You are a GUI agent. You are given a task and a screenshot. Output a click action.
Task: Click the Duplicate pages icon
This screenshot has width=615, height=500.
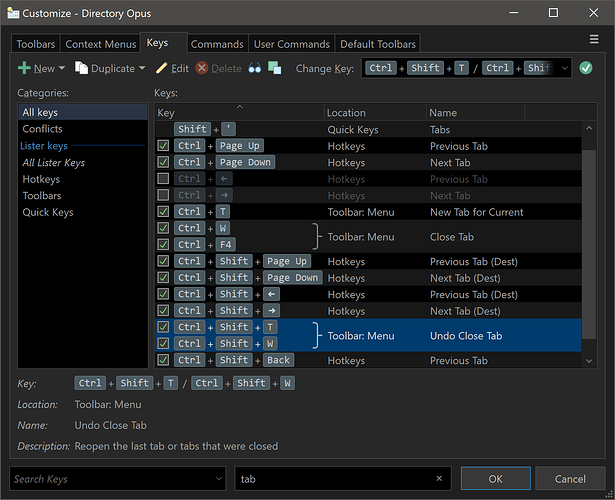[81, 68]
